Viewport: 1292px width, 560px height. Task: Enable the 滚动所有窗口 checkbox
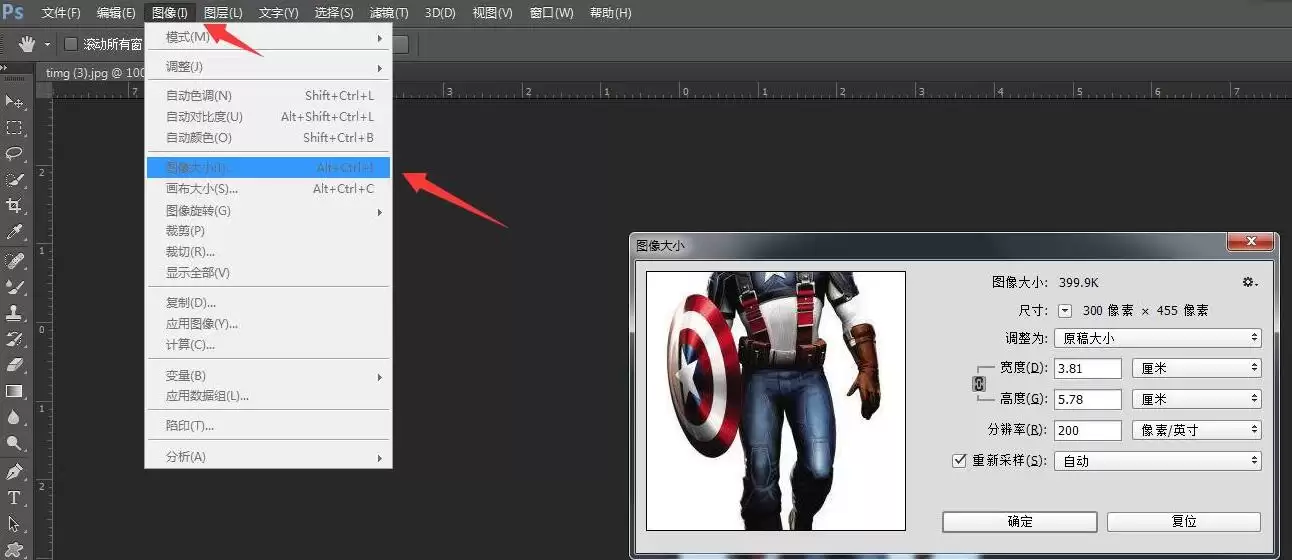pyautogui.click(x=71, y=44)
